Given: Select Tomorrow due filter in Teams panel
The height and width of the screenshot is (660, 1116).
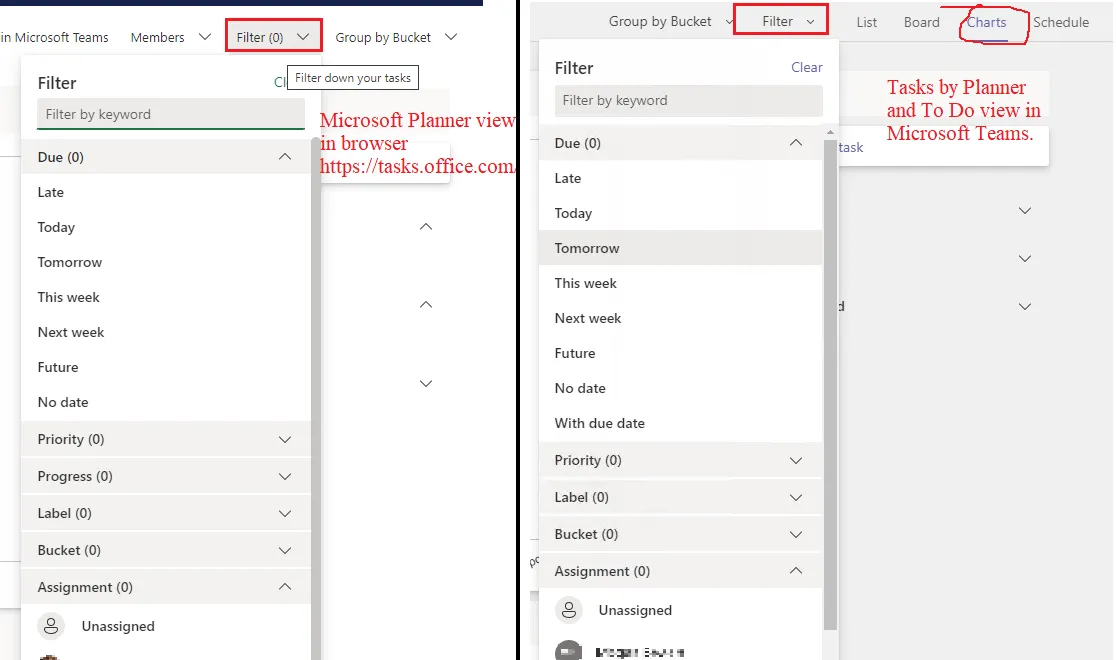Looking at the screenshot, I should [x=681, y=248].
